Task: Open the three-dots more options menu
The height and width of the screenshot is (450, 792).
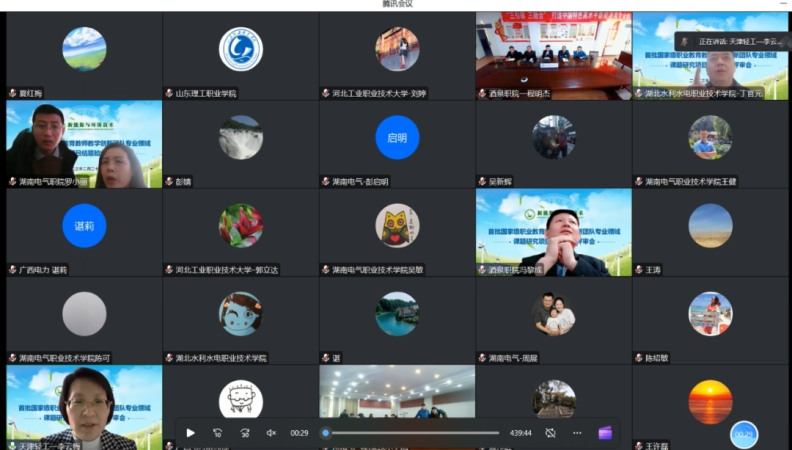Action: (577, 433)
